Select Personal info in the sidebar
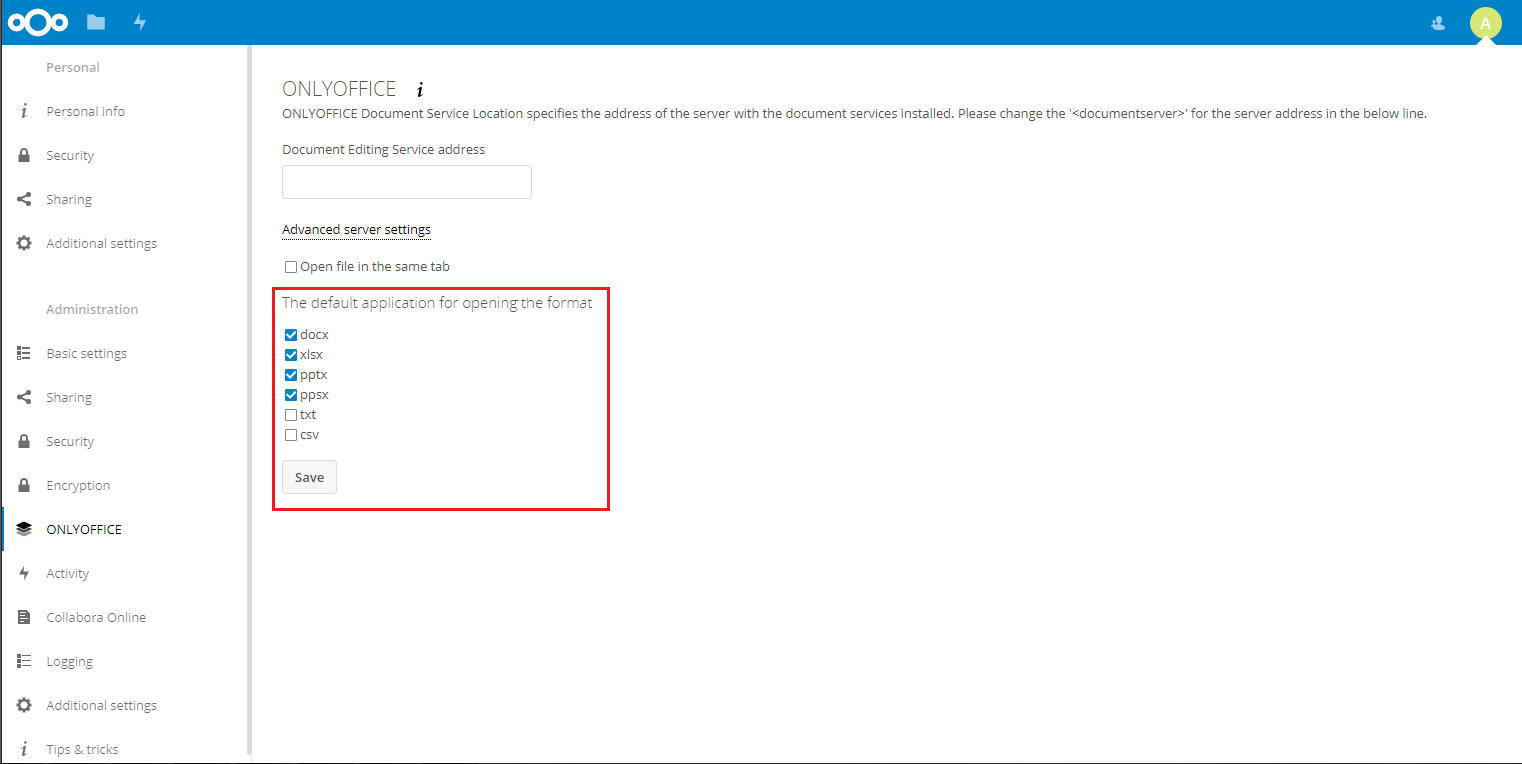 pyautogui.click(x=85, y=110)
